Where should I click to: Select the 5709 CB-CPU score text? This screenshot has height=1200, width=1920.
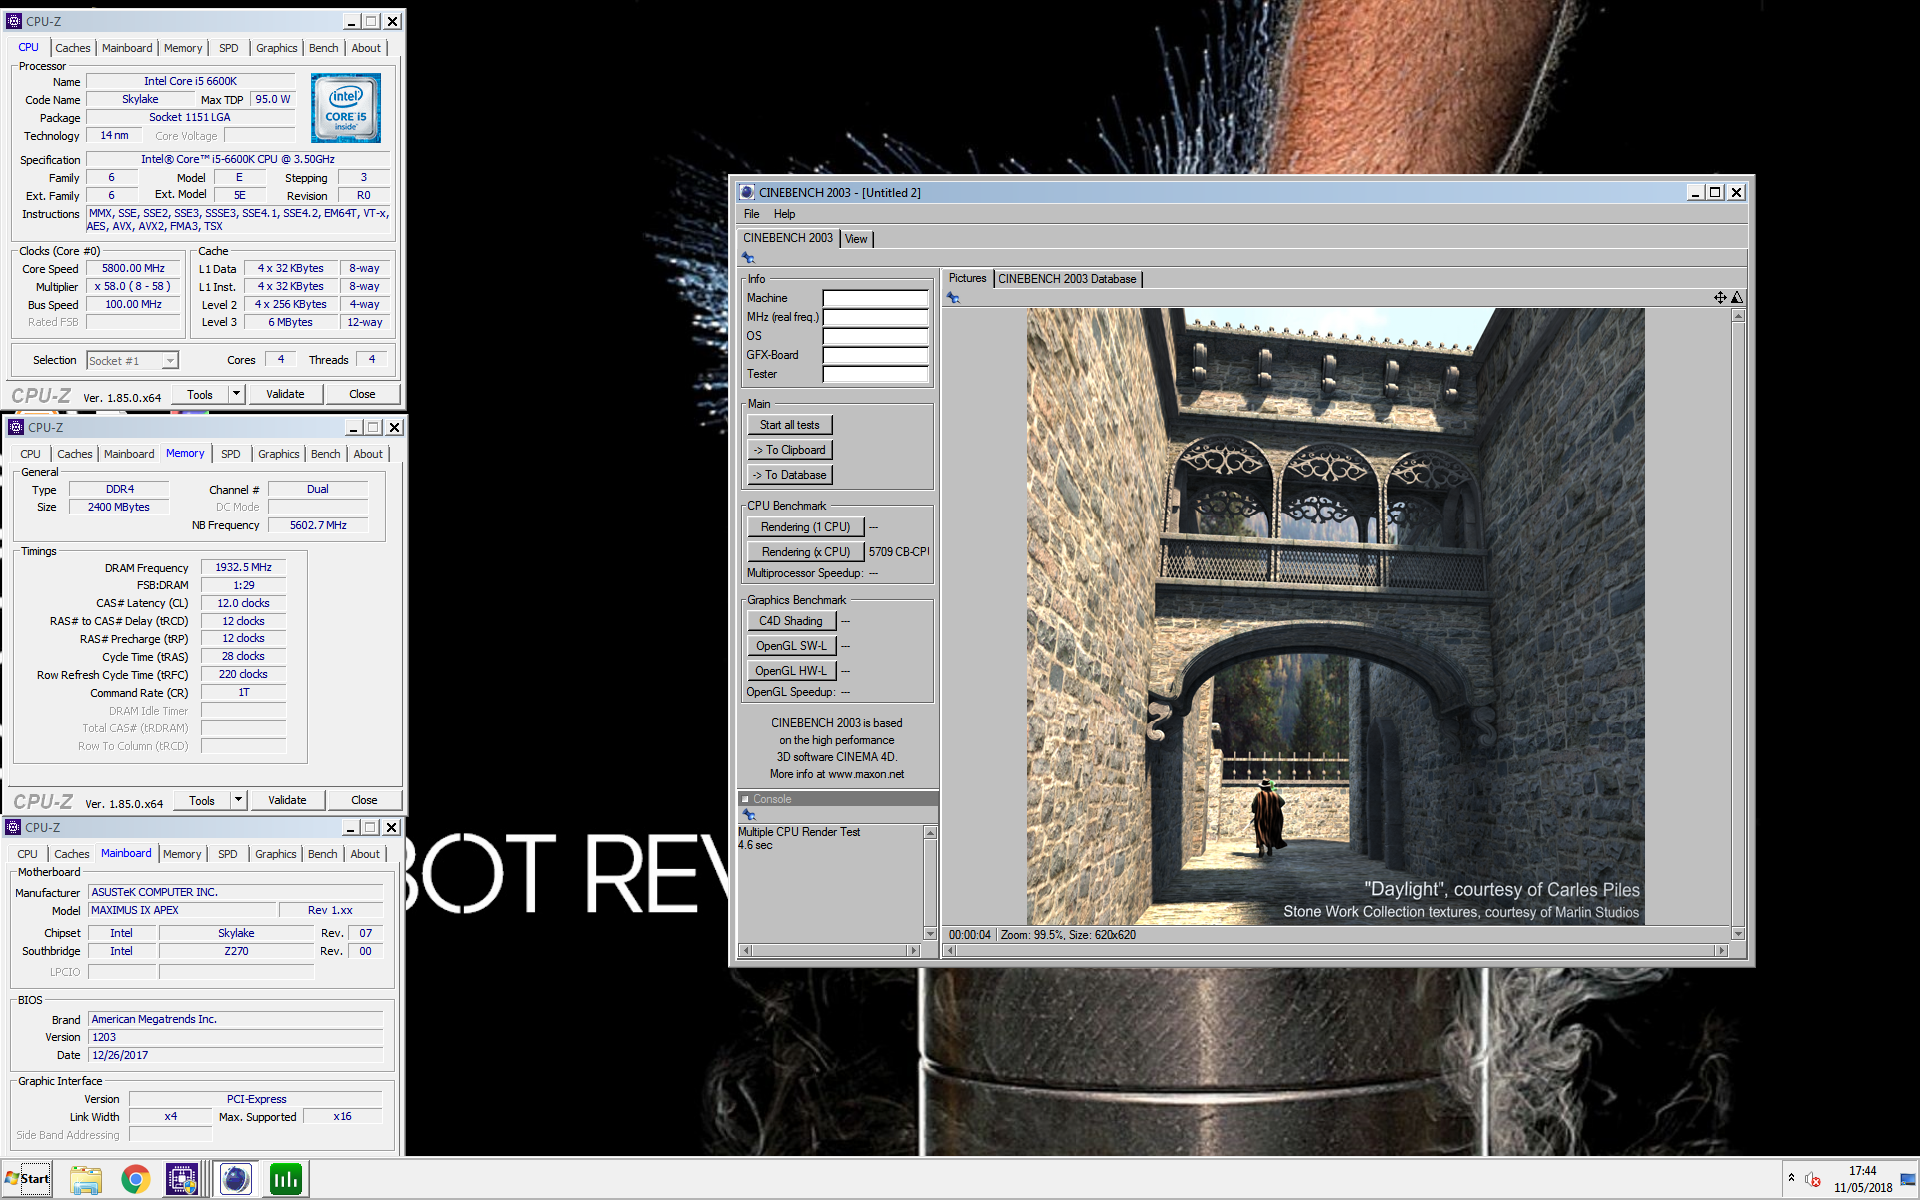(898, 552)
